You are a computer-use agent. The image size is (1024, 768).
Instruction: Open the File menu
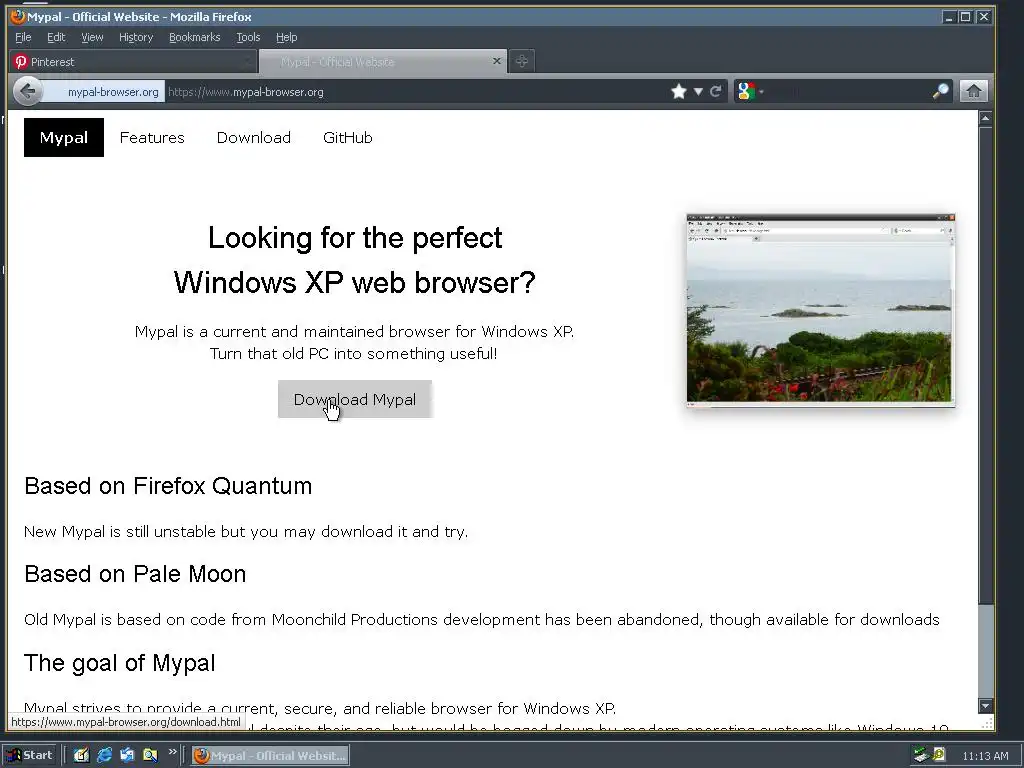(x=23, y=37)
